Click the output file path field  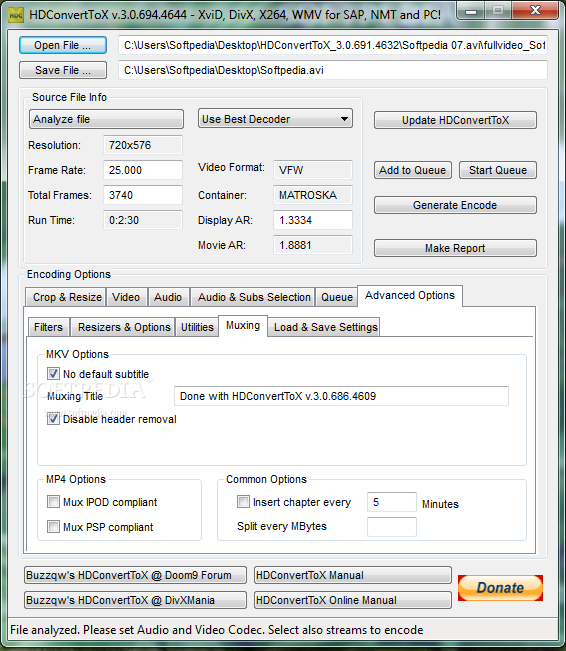[333, 70]
